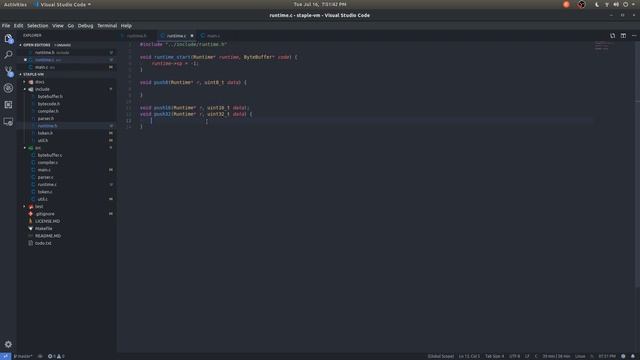Collapse the include folder

pos(24,89)
